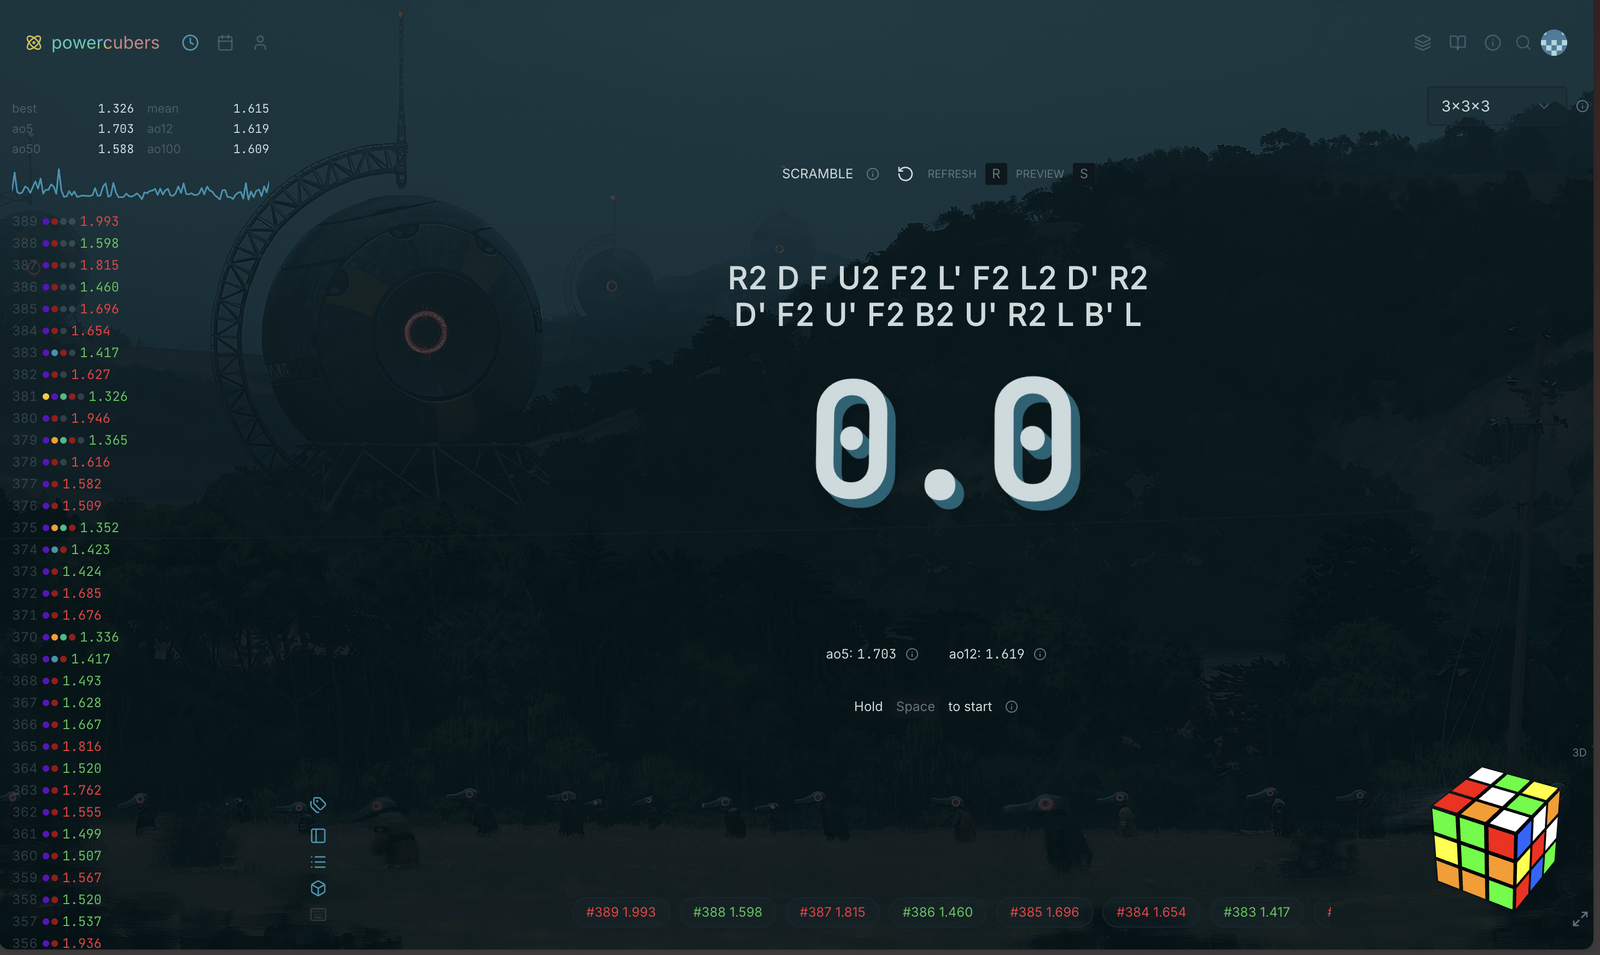1600x955 pixels.
Task: Click the S preview shortcut key
Action: (1084, 174)
